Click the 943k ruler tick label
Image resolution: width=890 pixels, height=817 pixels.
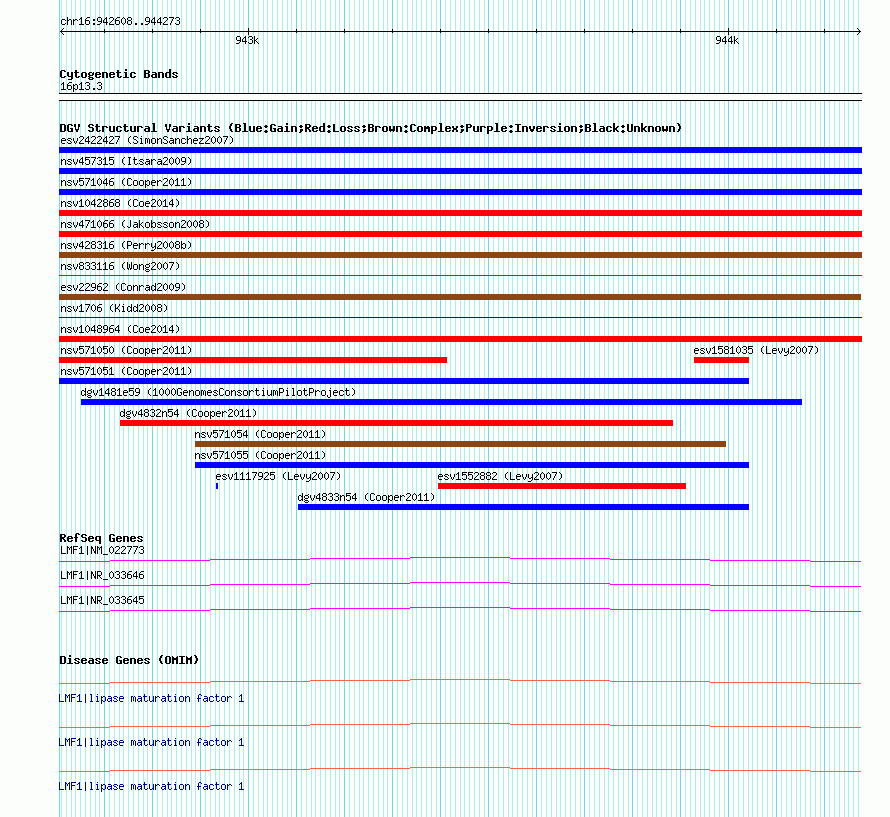coord(247,40)
